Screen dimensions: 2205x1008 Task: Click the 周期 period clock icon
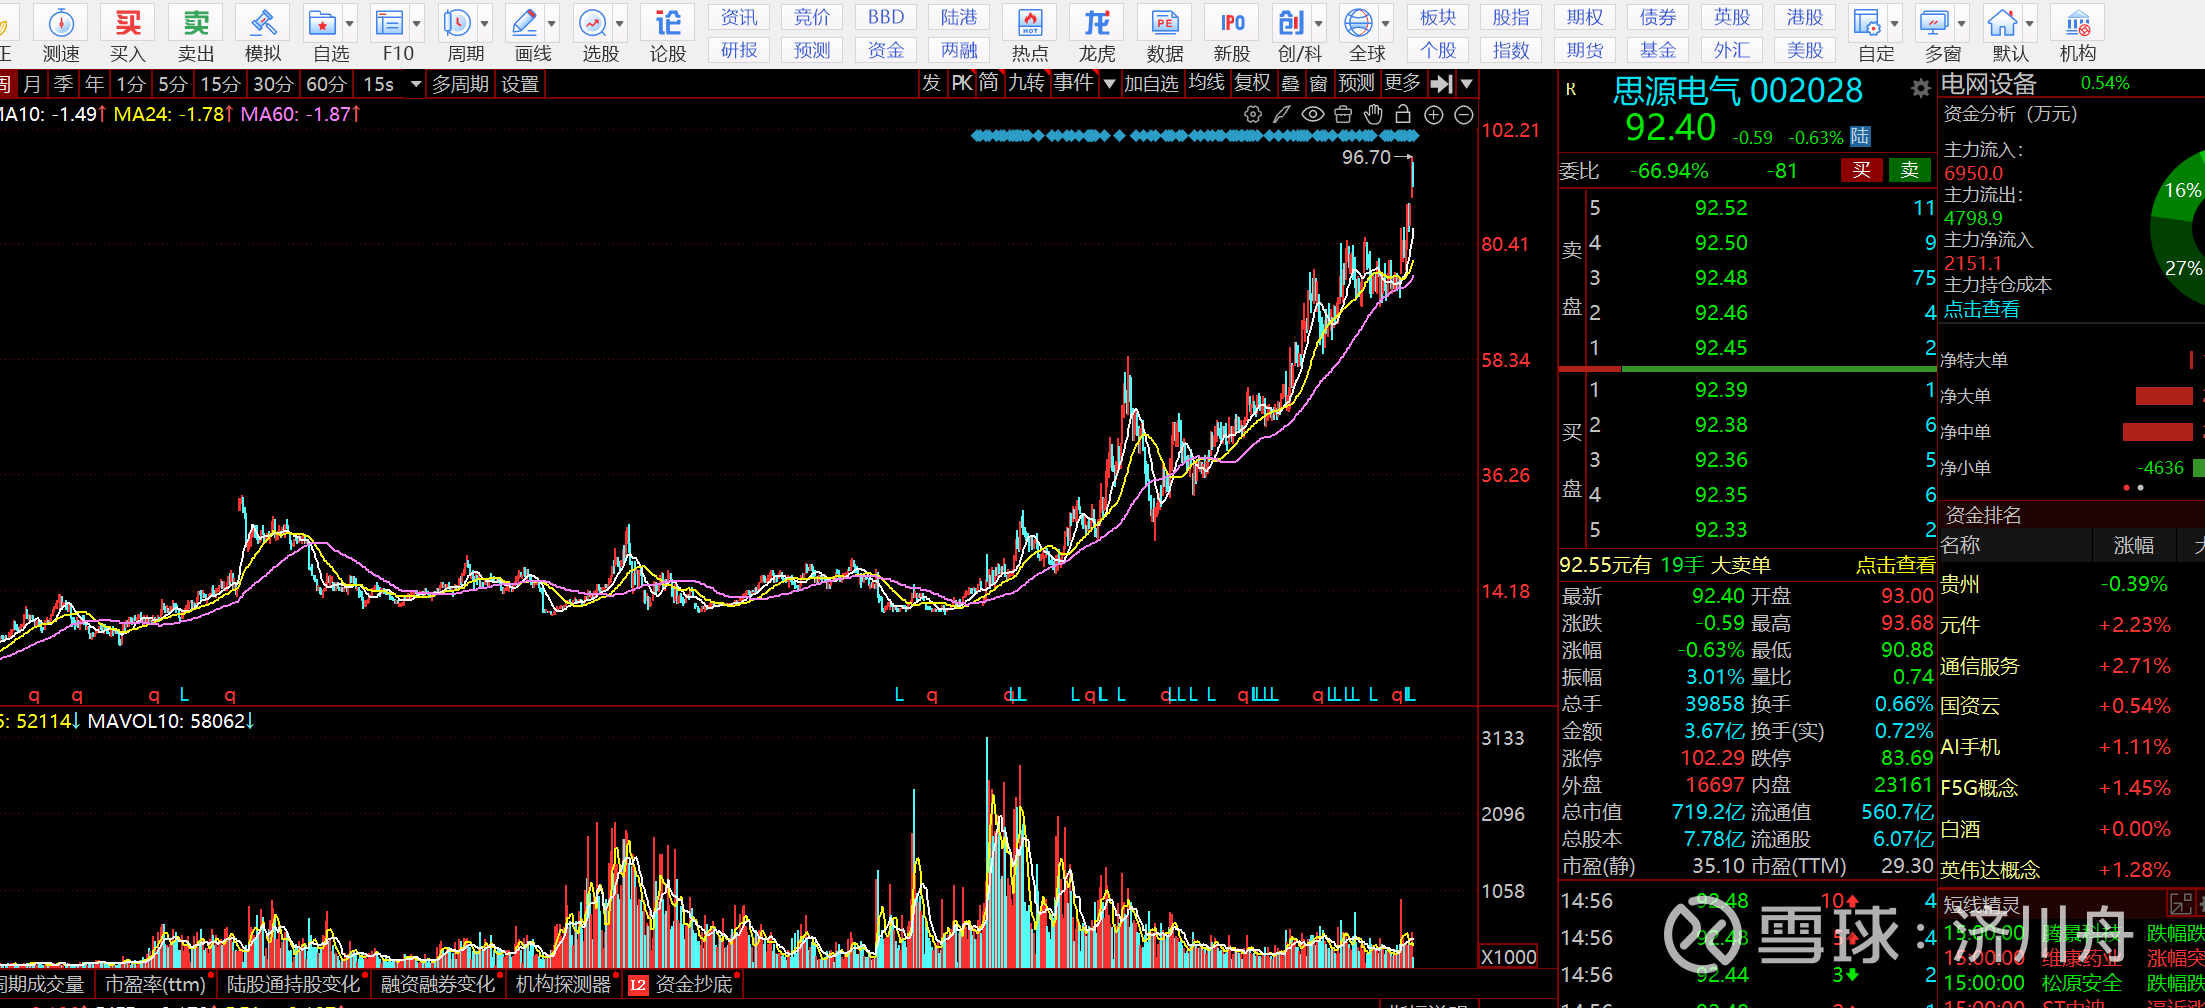pos(457,23)
